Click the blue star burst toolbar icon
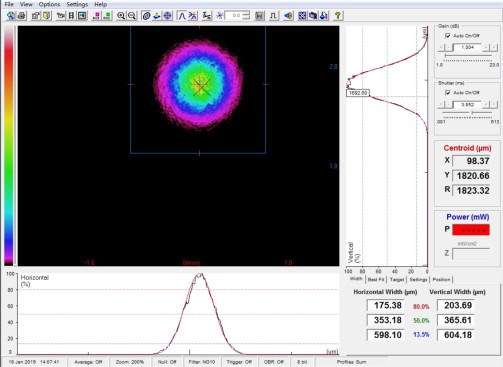This screenshot has height=367, width=503. [220, 15]
